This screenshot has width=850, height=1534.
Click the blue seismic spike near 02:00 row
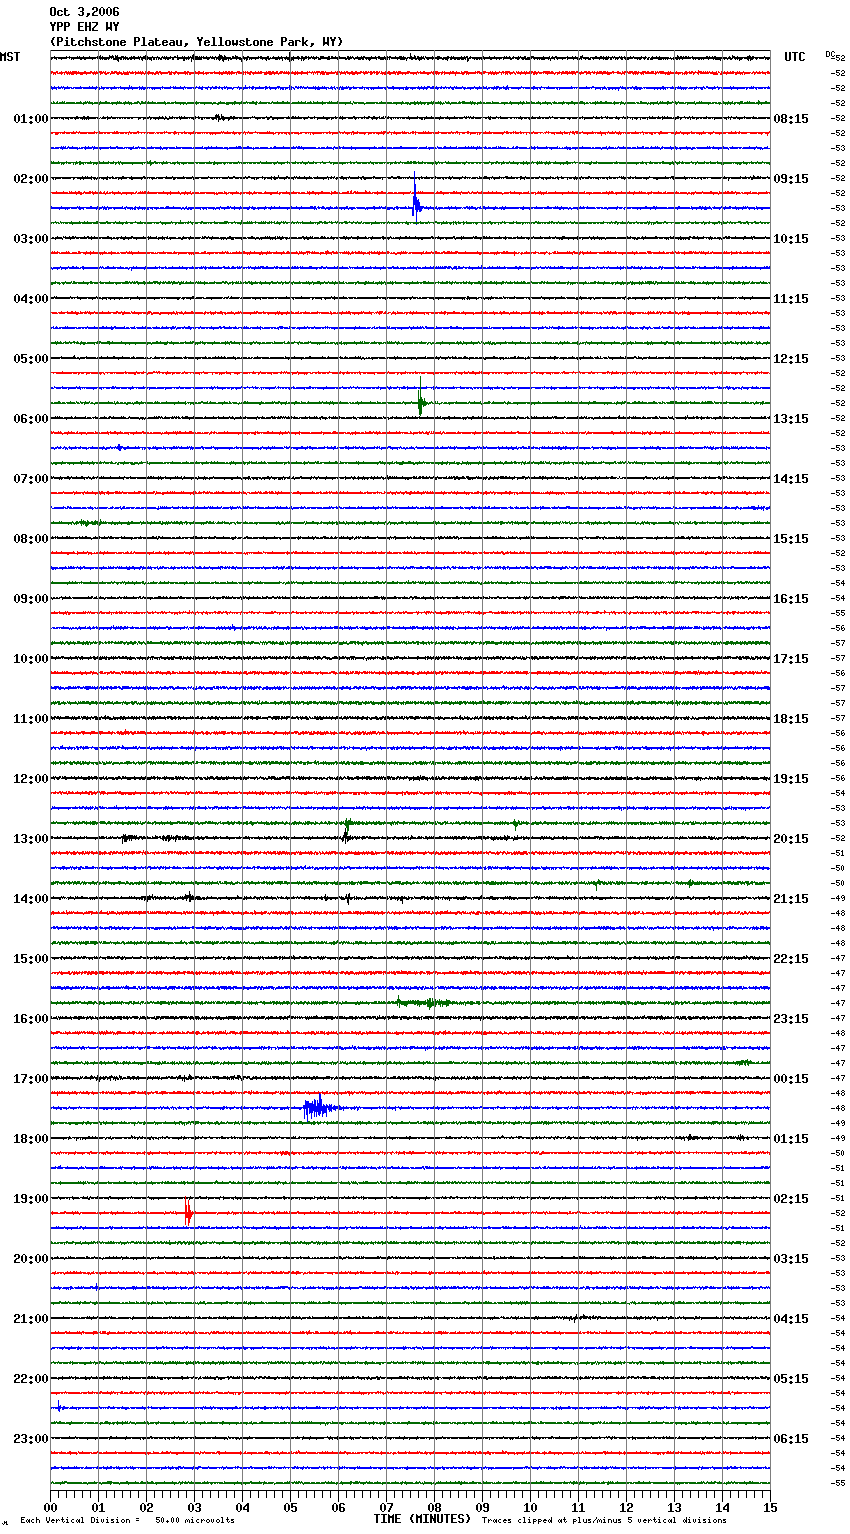coord(416,200)
